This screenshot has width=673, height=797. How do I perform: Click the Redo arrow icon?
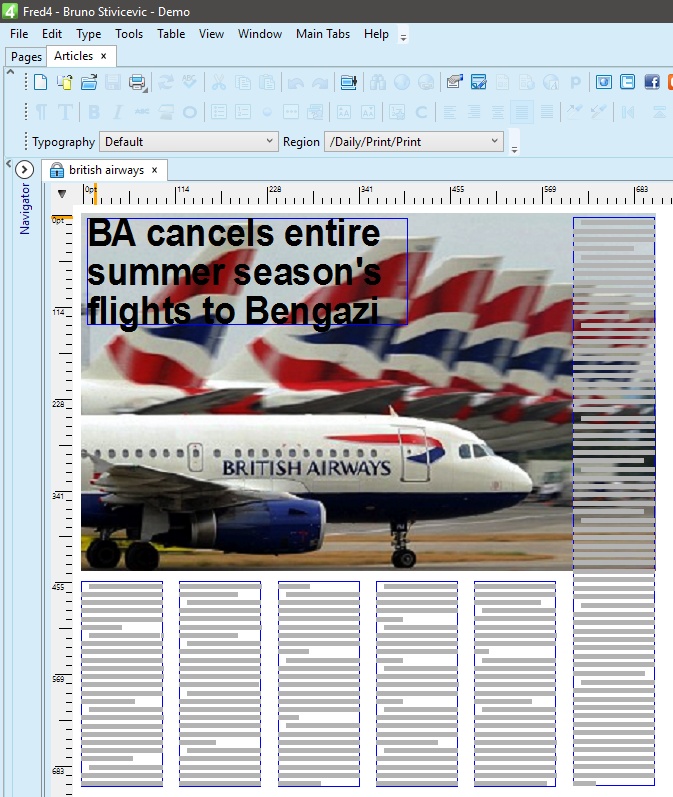(x=320, y=82)
